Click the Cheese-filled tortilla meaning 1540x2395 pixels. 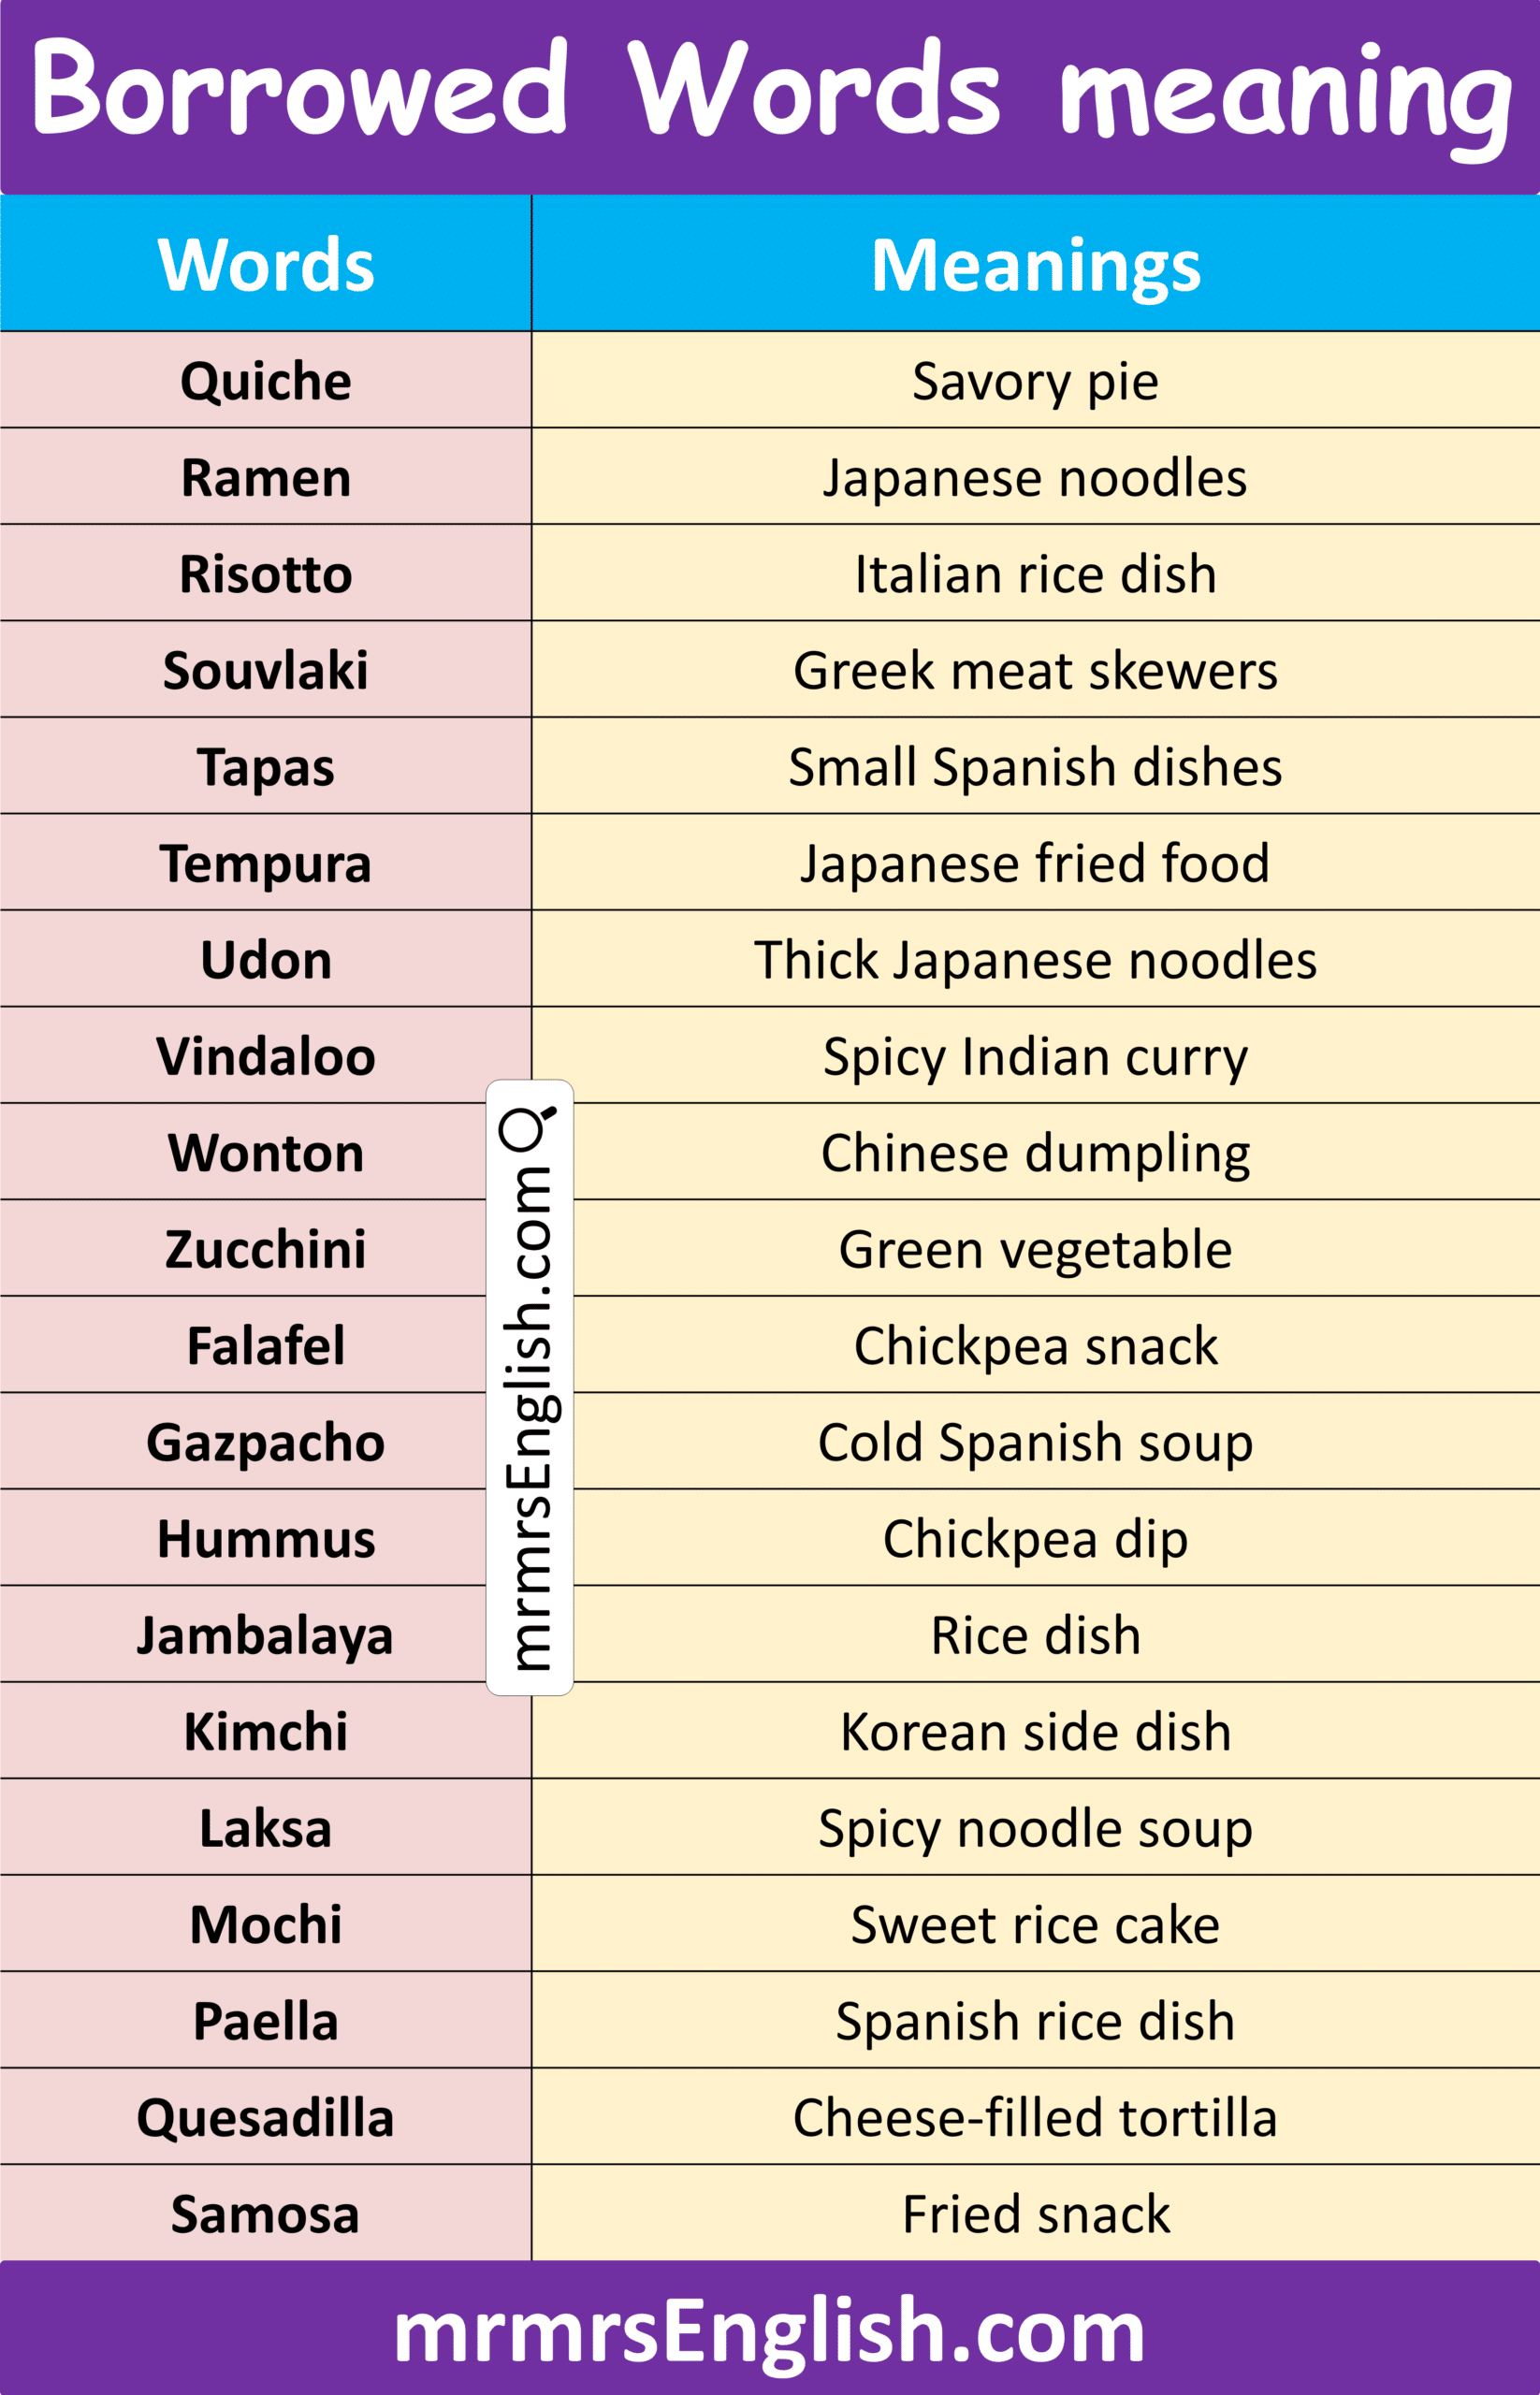[x=1036, y=2117]
